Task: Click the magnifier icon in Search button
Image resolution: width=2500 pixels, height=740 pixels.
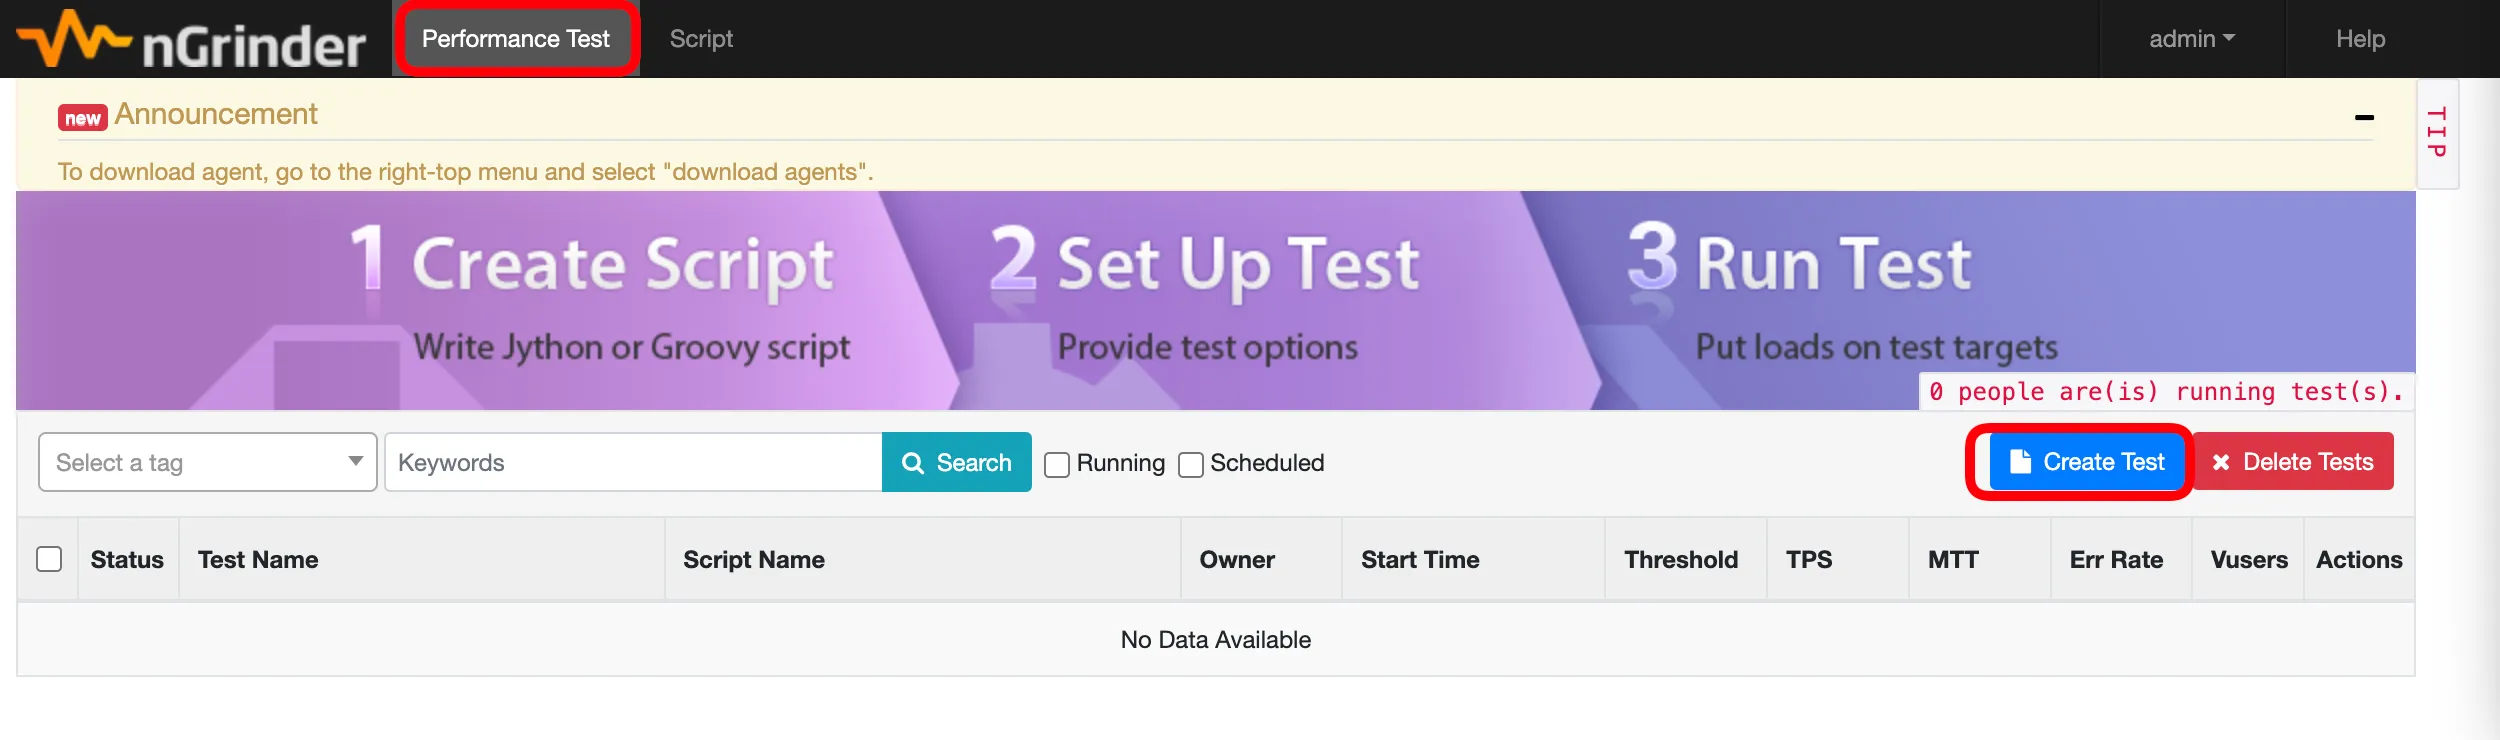Action: pos(912,463)
